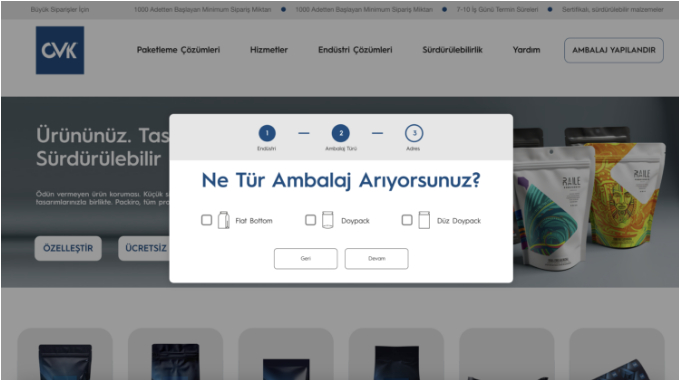The image size is (679, 380).
Task: Jump to step 3 Adres circle
Action: pyautogui.click(x=414, y=133)
